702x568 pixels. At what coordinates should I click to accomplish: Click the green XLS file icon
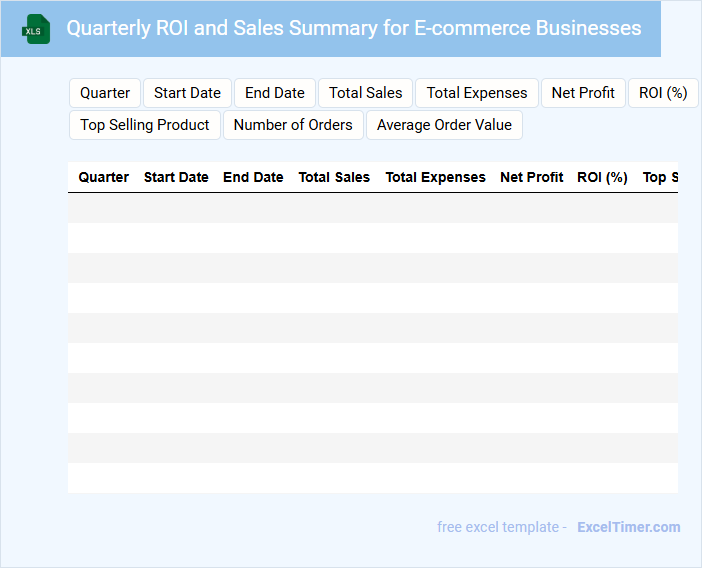click(36, 30)
